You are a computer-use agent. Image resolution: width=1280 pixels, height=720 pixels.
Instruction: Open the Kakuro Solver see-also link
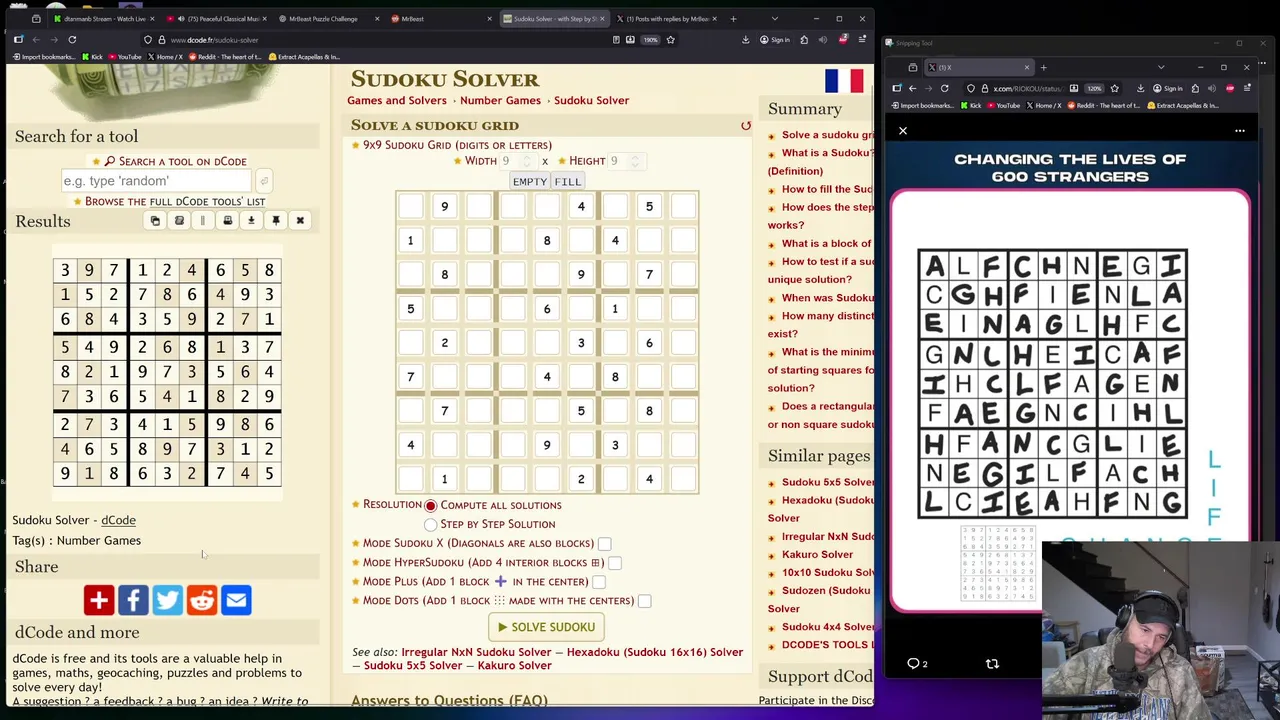(515, 666)
